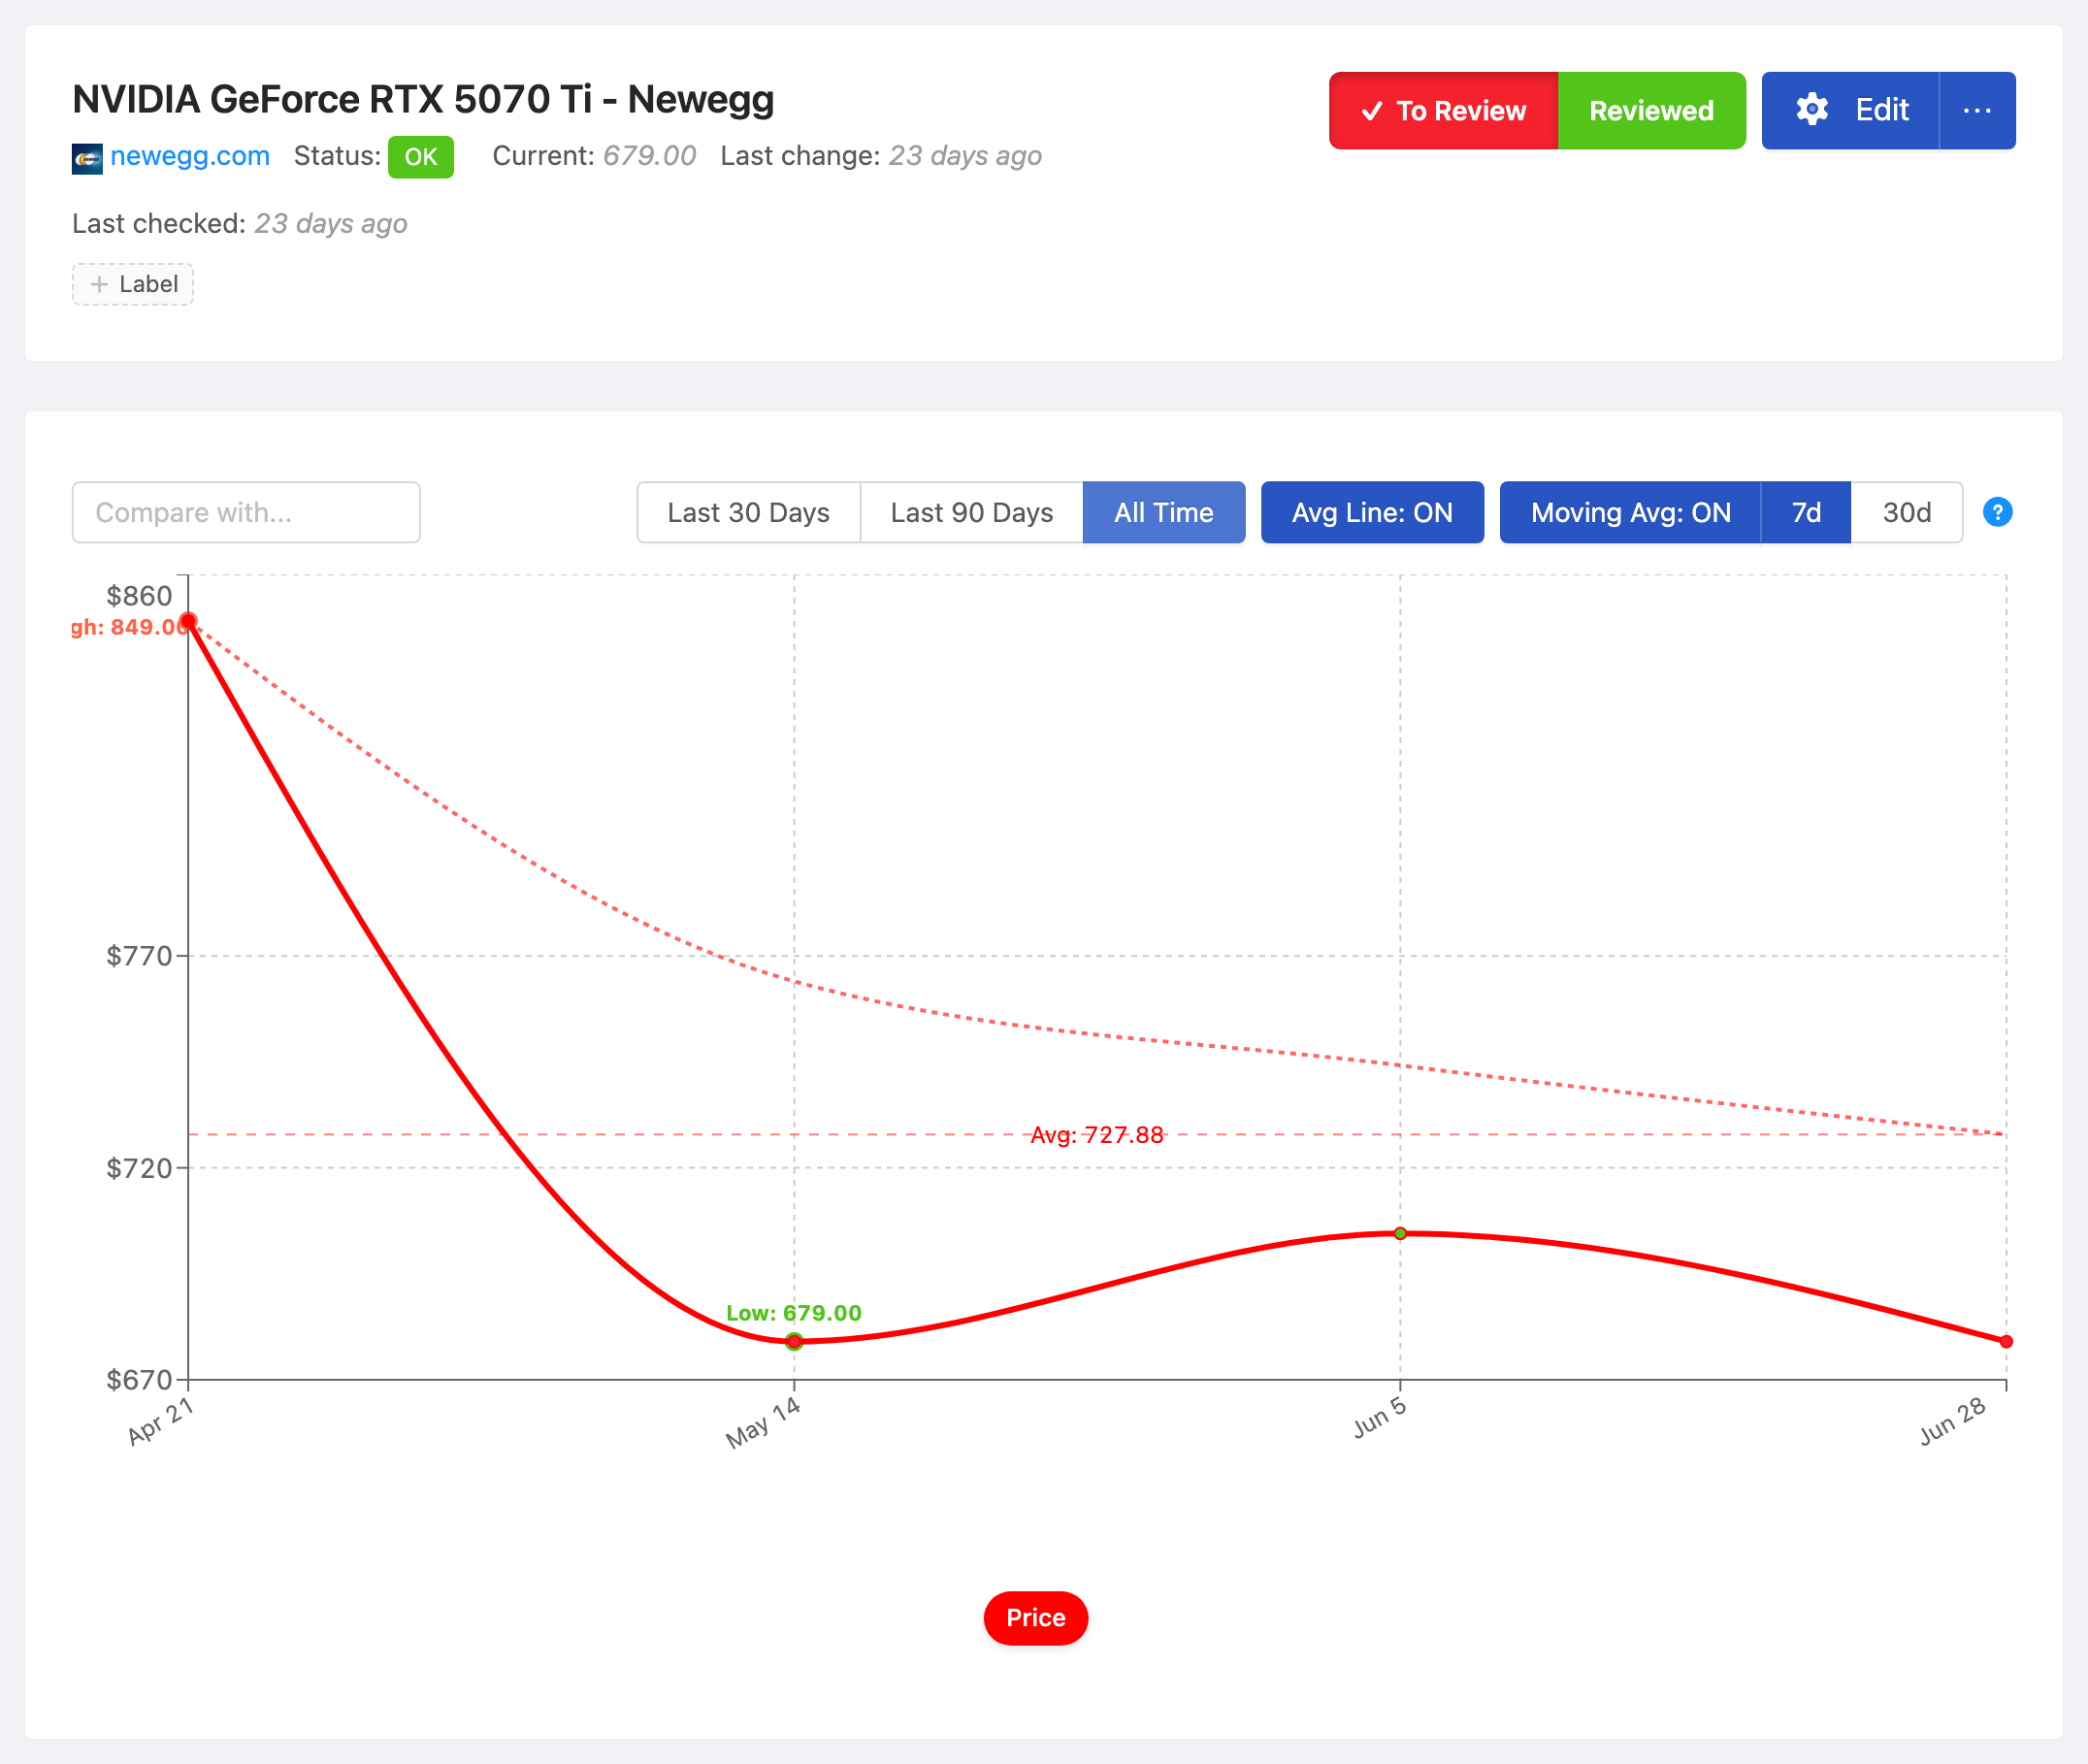Toggle the Avg Line: ON button

[x=1372, y=512]
